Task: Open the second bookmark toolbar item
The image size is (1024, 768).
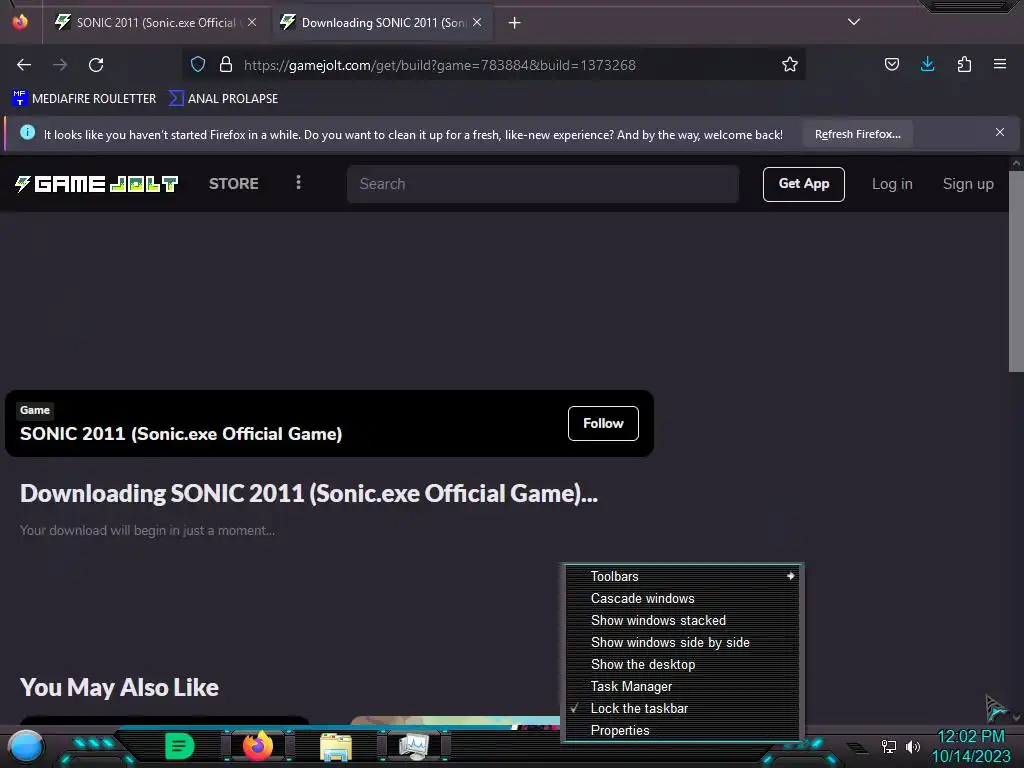Action: point(224,99)
